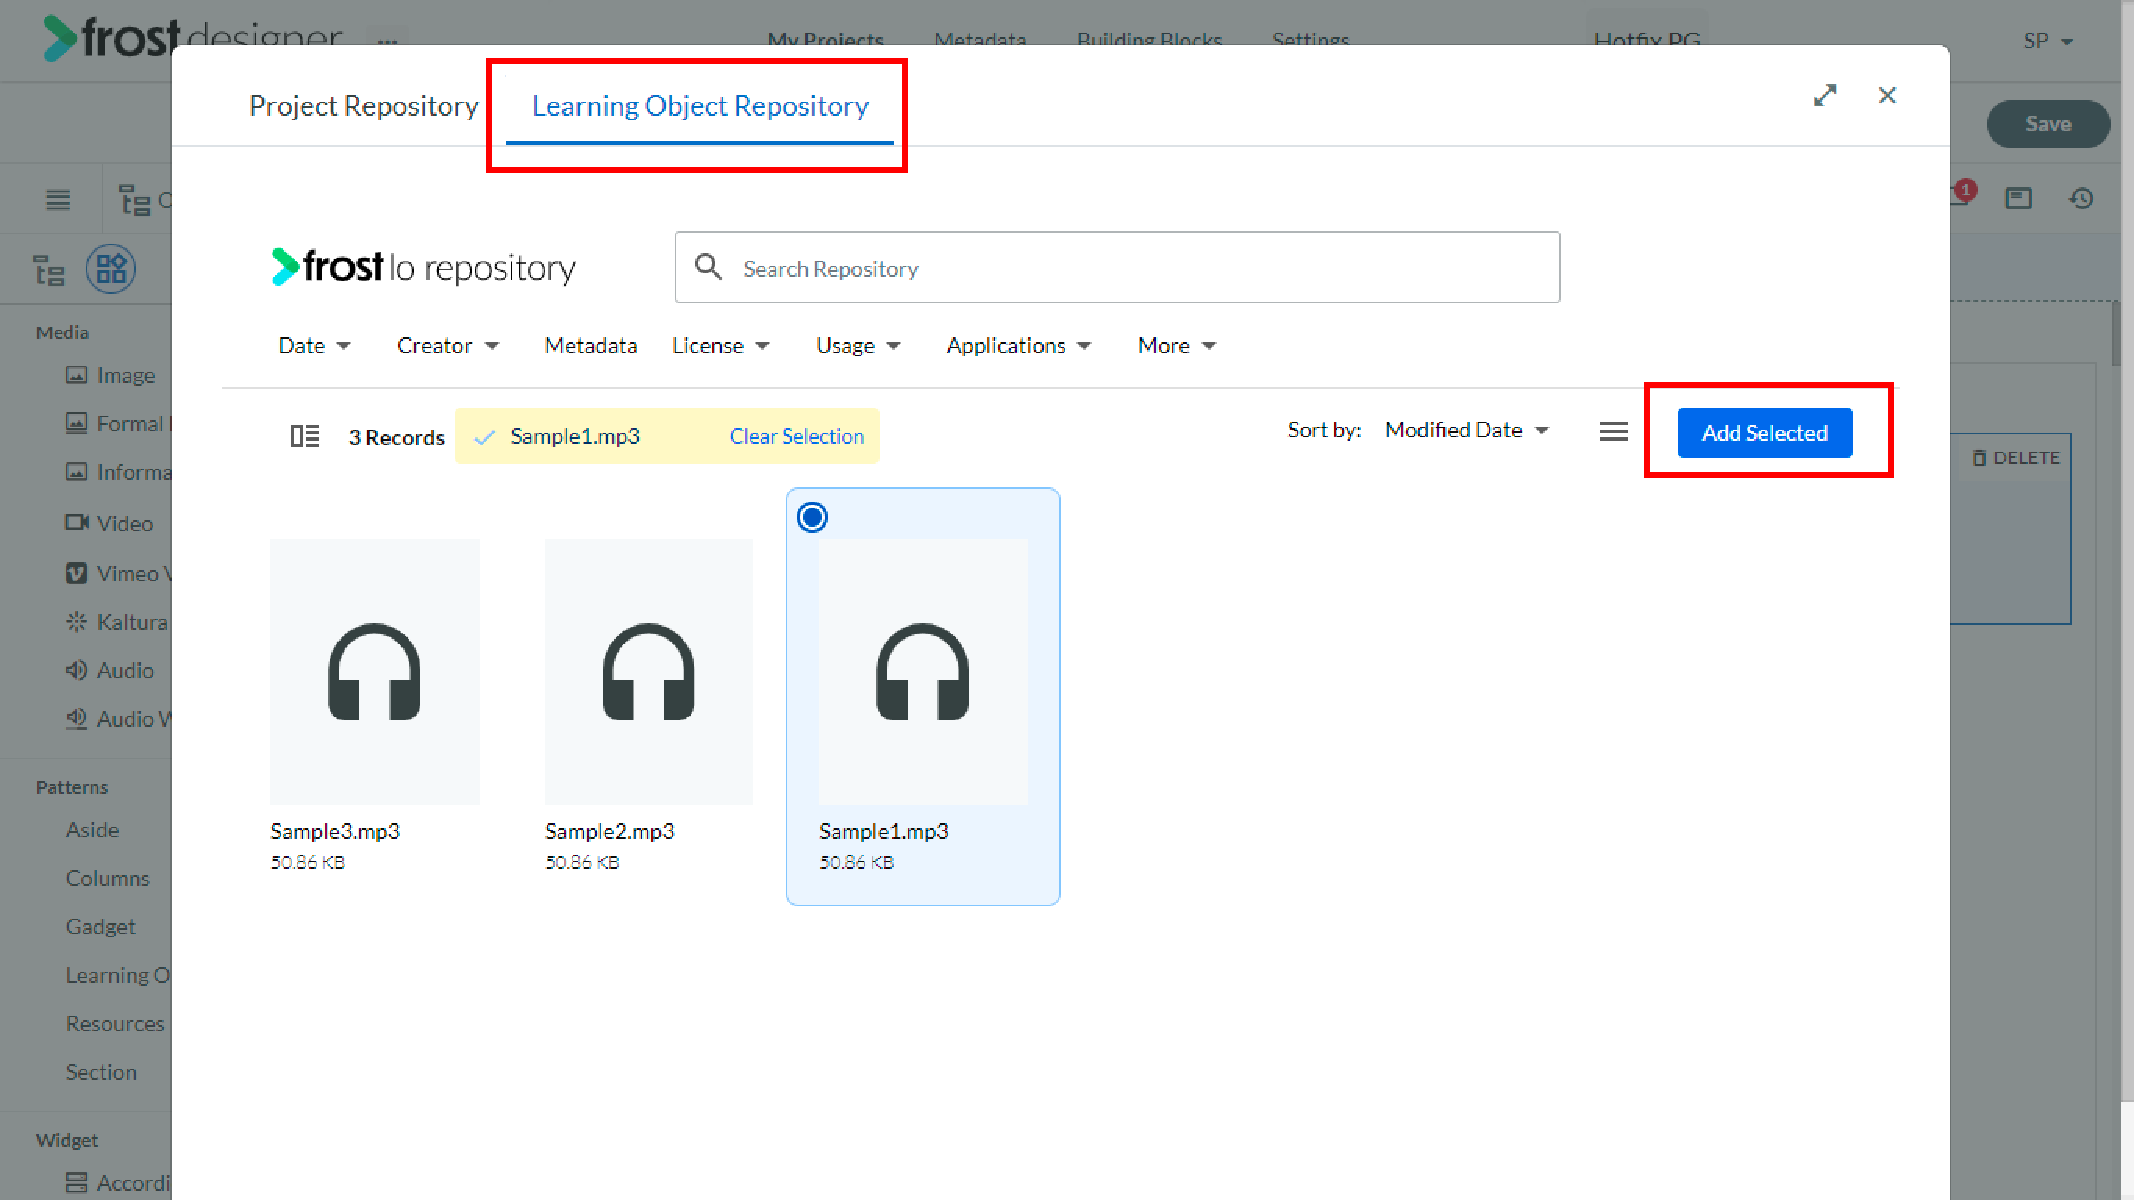Close the repository dialog with the X icon

click(1887, 95)
